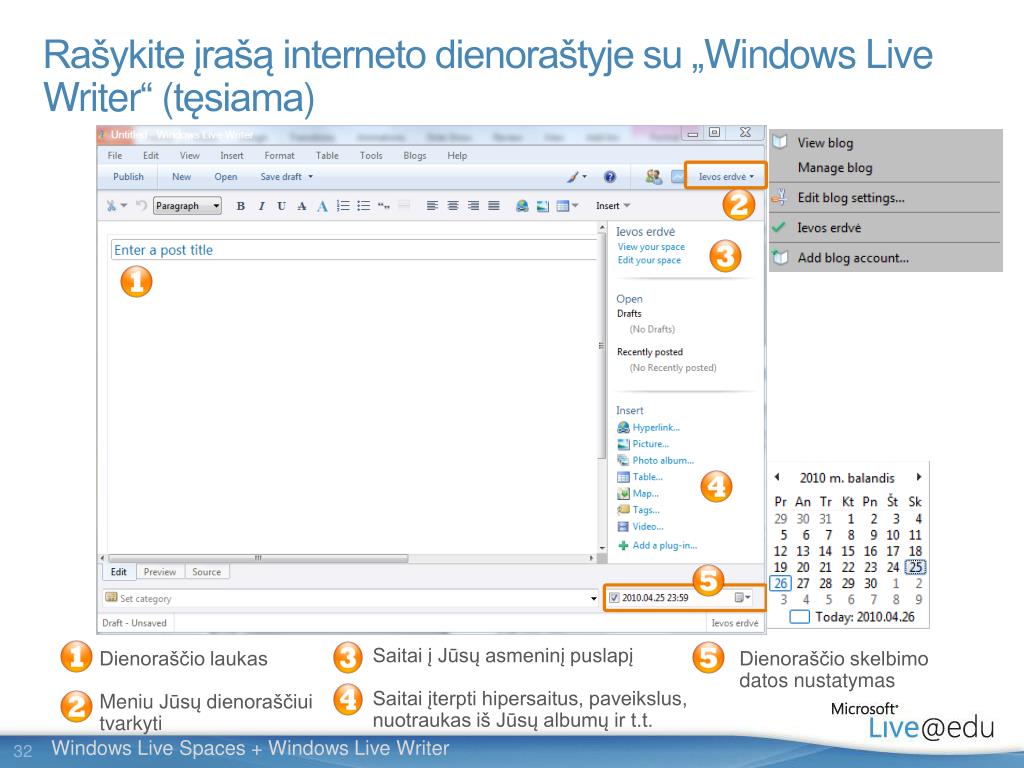Open the View your space link
The height and width of the screenshot is (768, 1024).
[651, 247]
